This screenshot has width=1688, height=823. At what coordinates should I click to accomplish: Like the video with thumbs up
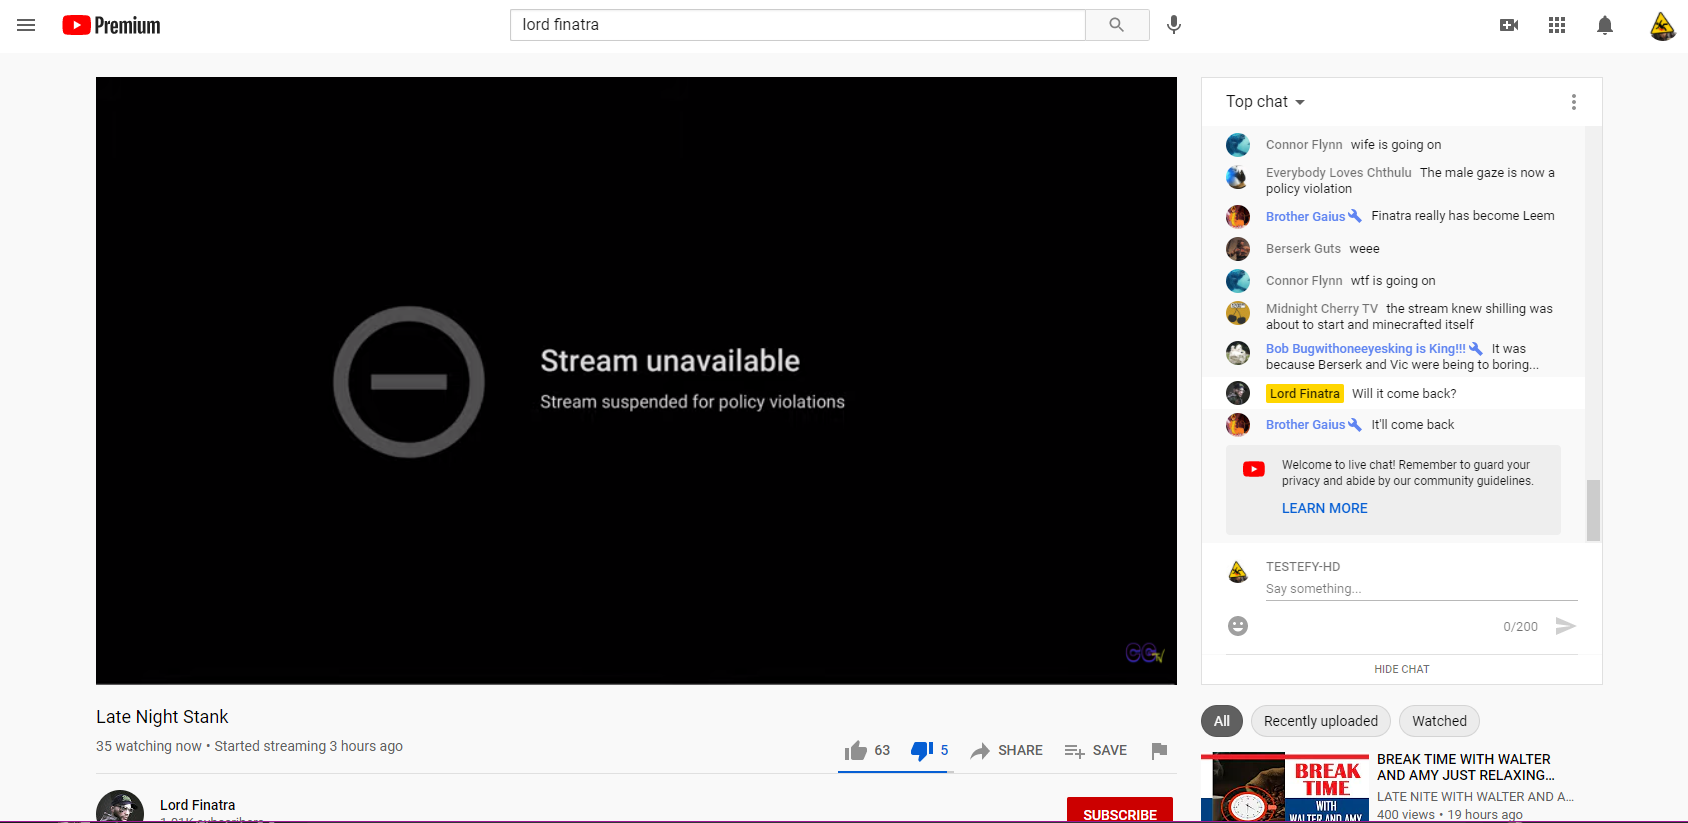[x=856, y=751]
